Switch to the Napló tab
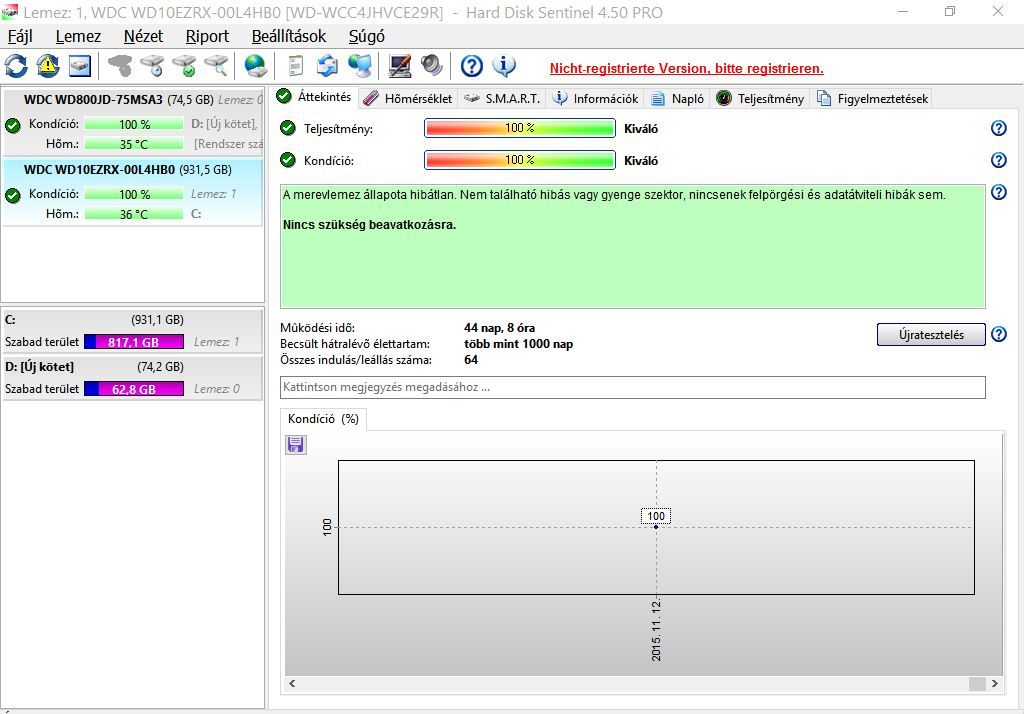The image size is (1024, 714). point(677,99)
